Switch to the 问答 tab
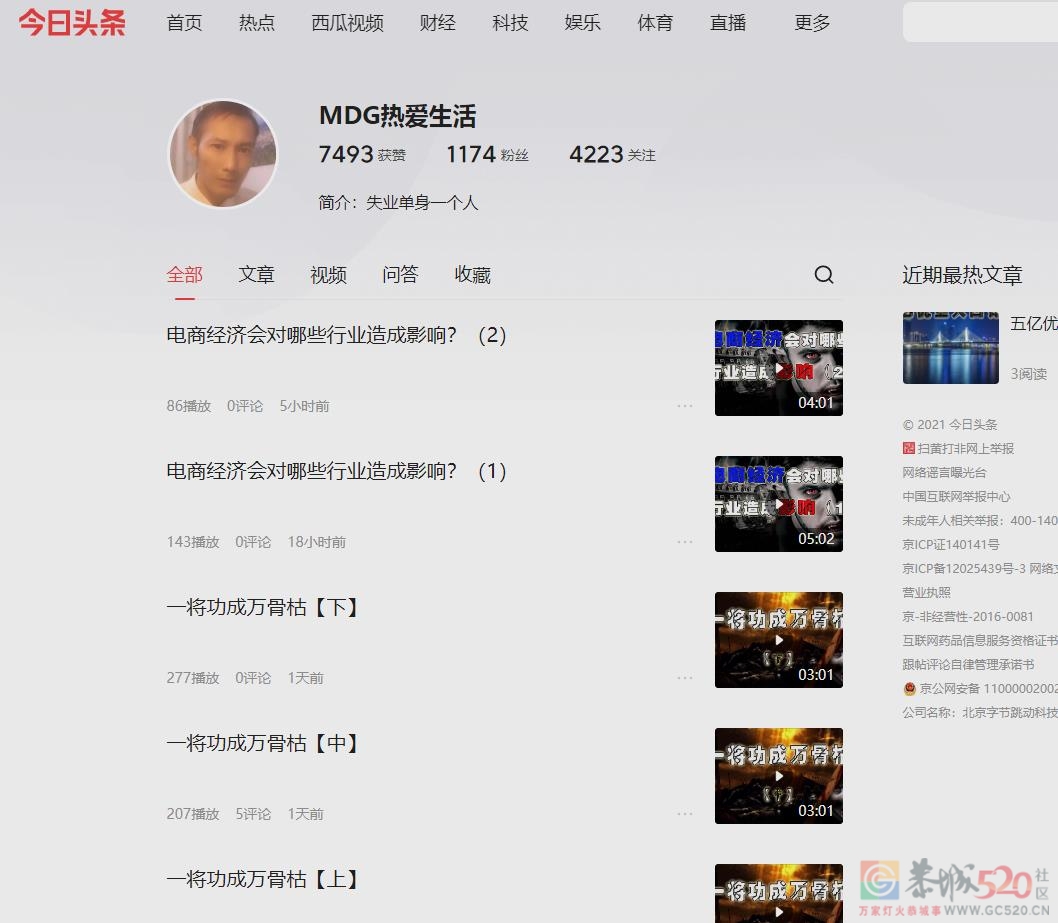1058x923 pixels. point(400,275)
